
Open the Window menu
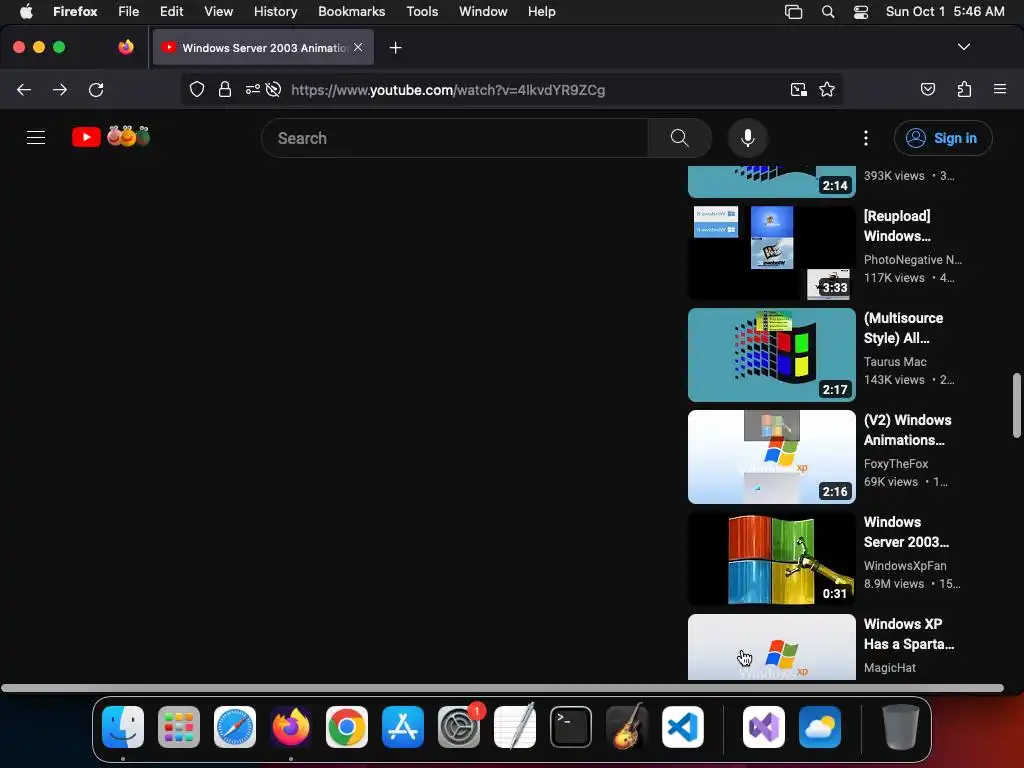483,12
